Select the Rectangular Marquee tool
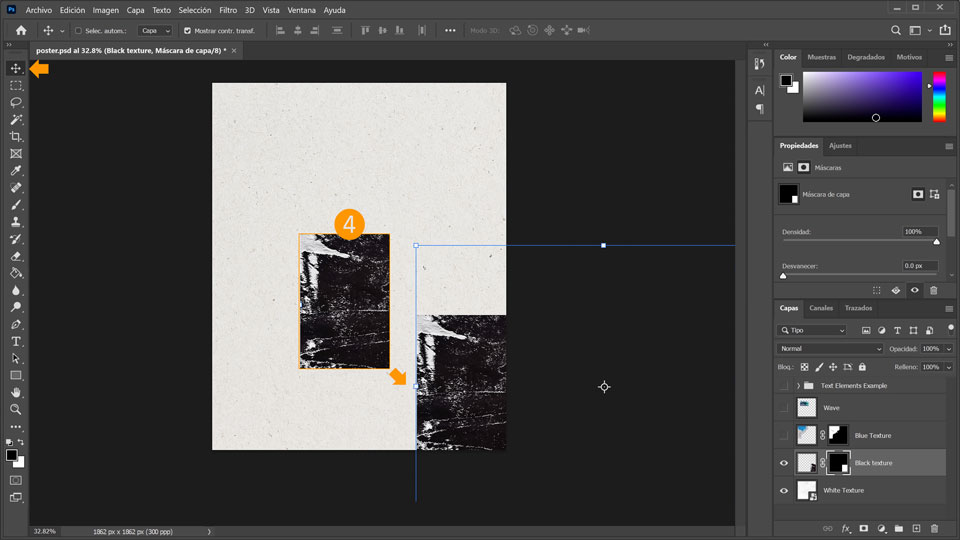The width and height of the screenshot is (960, 540). pos(16,86)
